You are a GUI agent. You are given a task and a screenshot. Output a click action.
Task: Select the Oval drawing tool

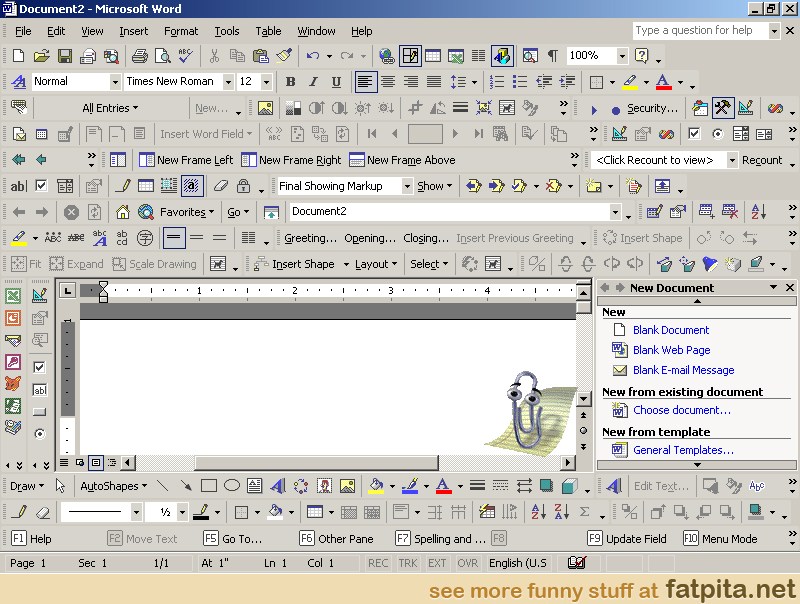[232, 486]
